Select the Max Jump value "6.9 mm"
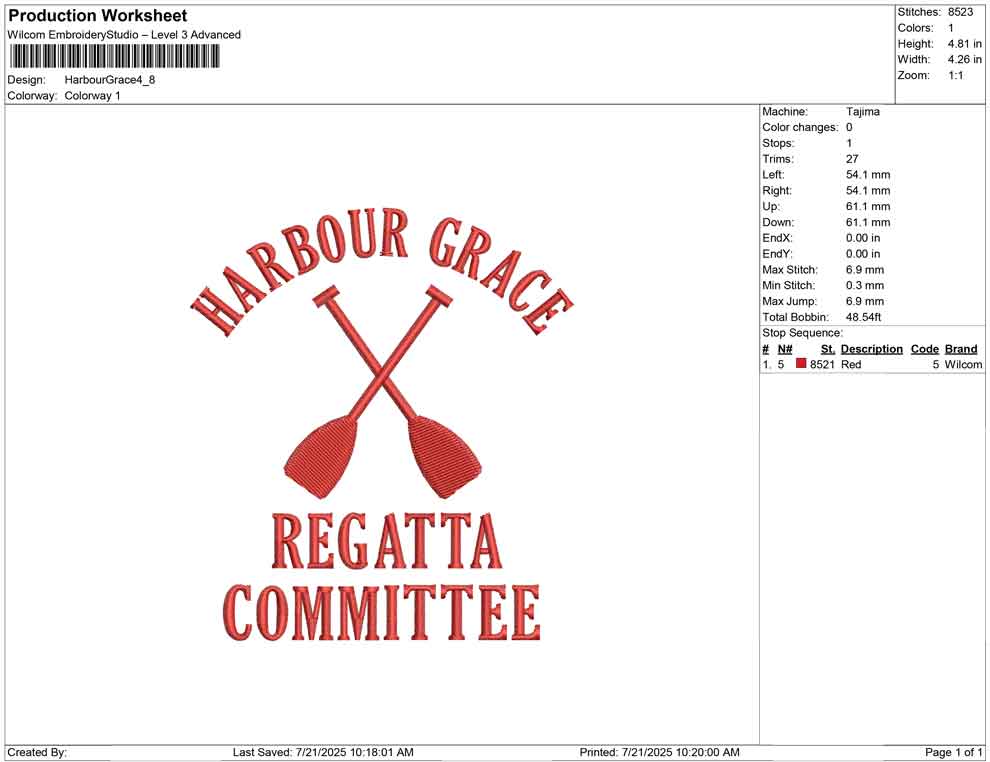990x762 pixels. point(865,301)
